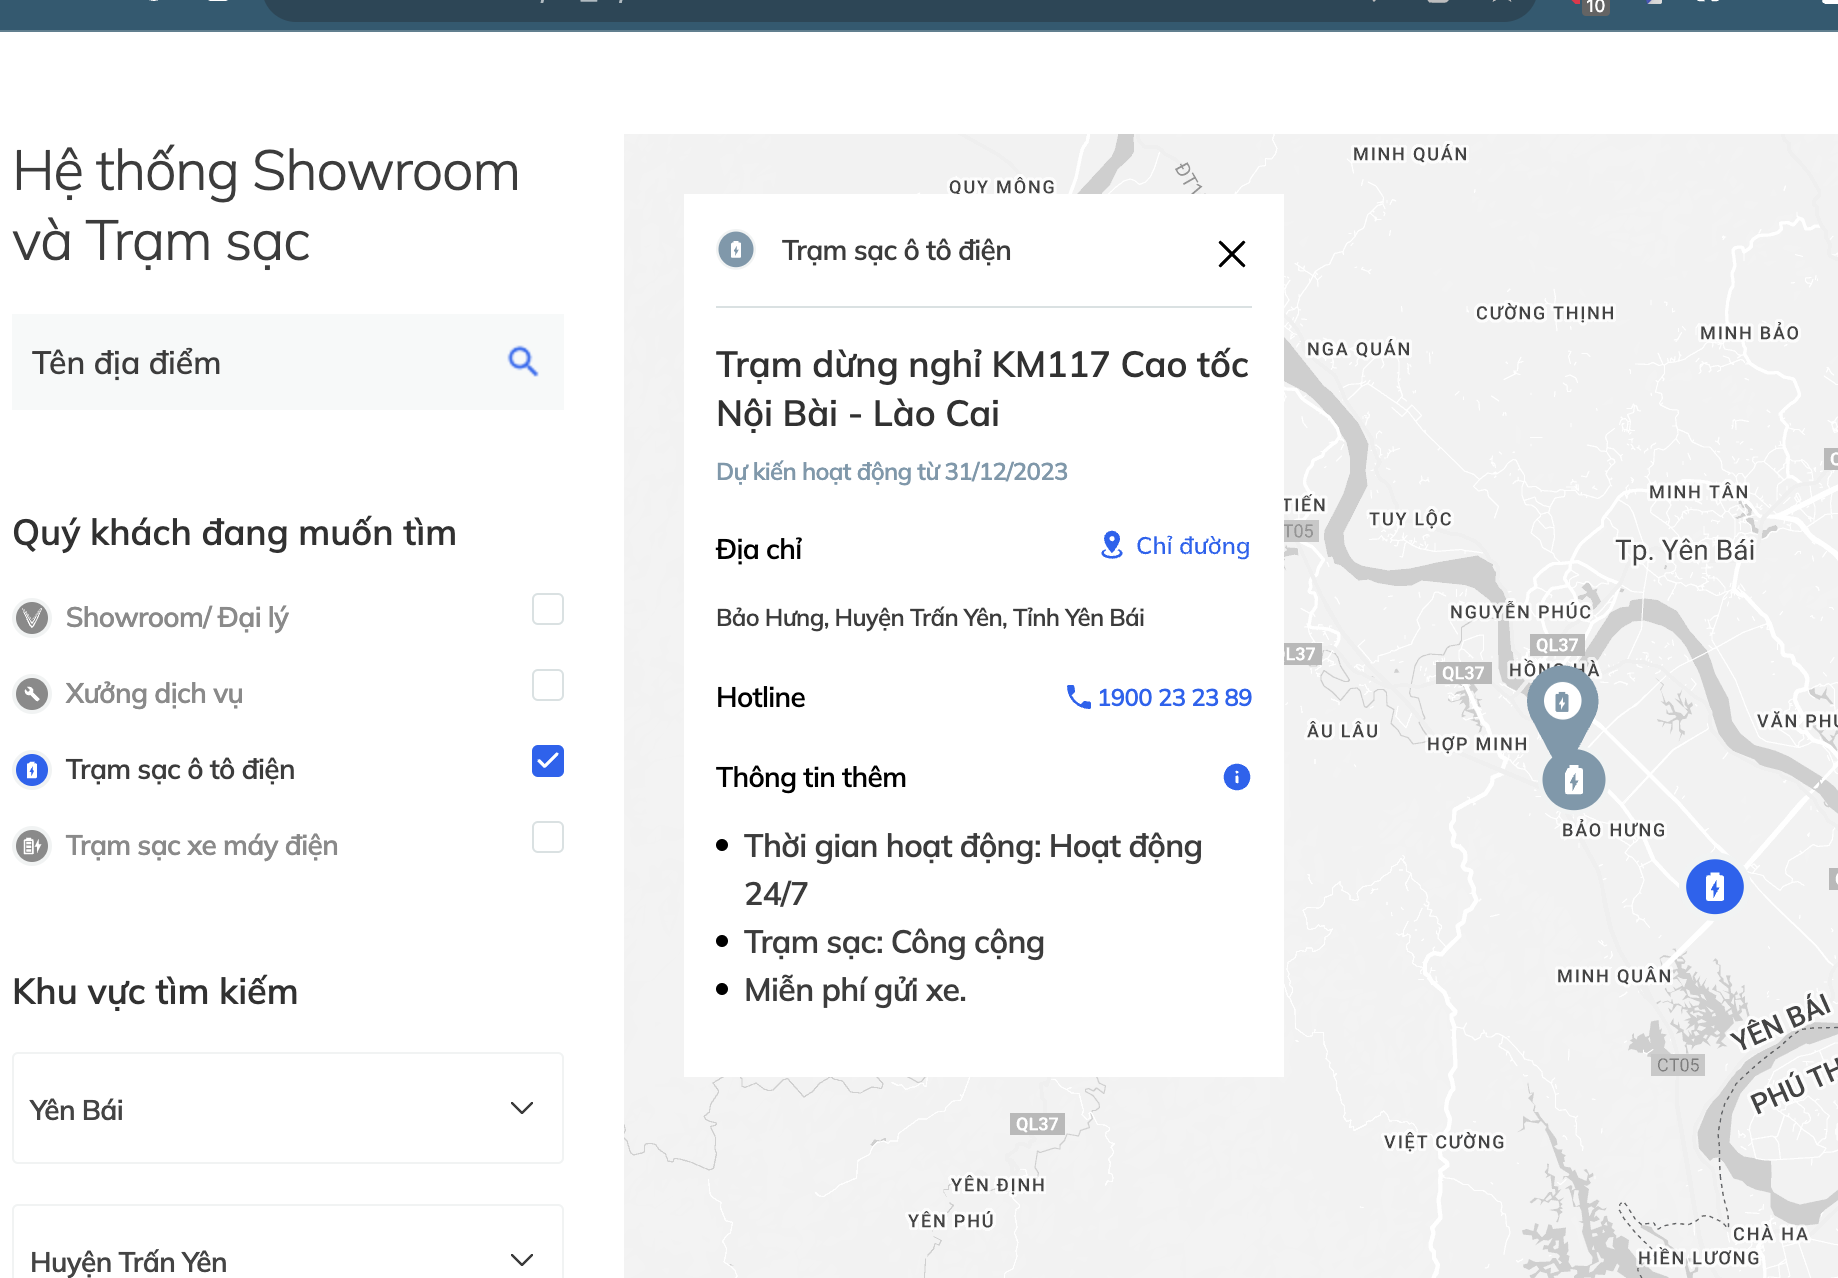Click the Xưởng dịch vụ wrench icon
1838x1278 pixels.
[x=32, y=694]
